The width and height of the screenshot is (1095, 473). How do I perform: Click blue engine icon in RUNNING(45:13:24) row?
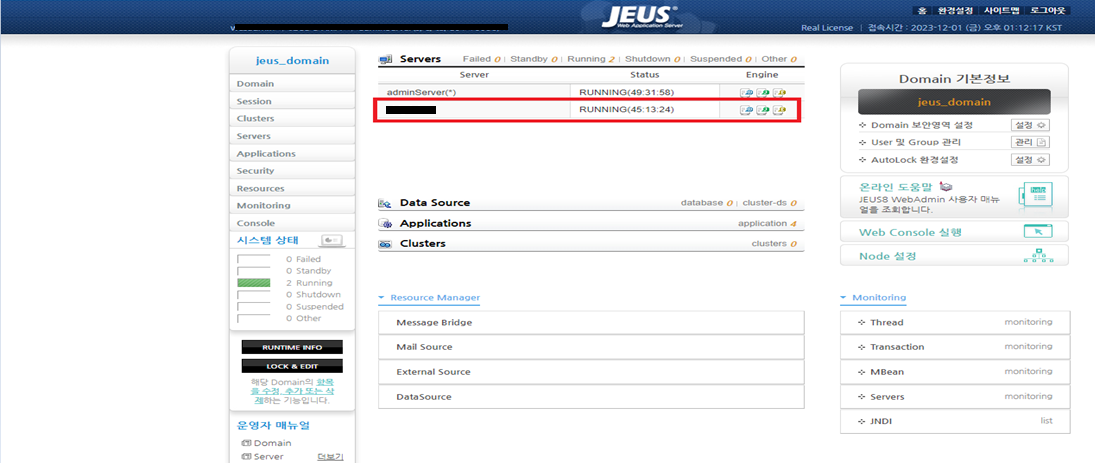746,110
